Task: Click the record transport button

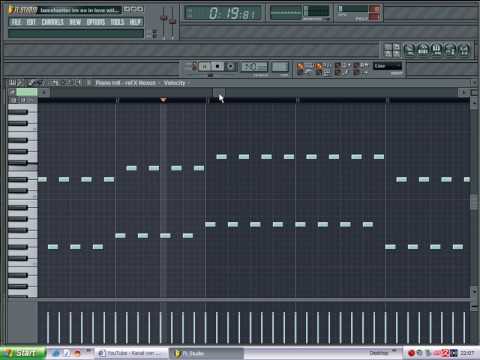Action: tap(230, 67)
